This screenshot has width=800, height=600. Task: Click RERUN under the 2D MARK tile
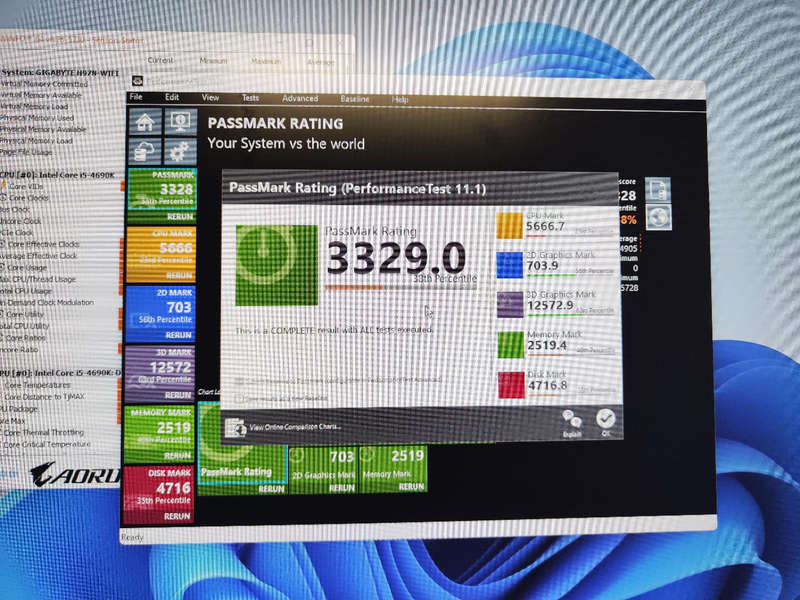[x=179, y=335]
